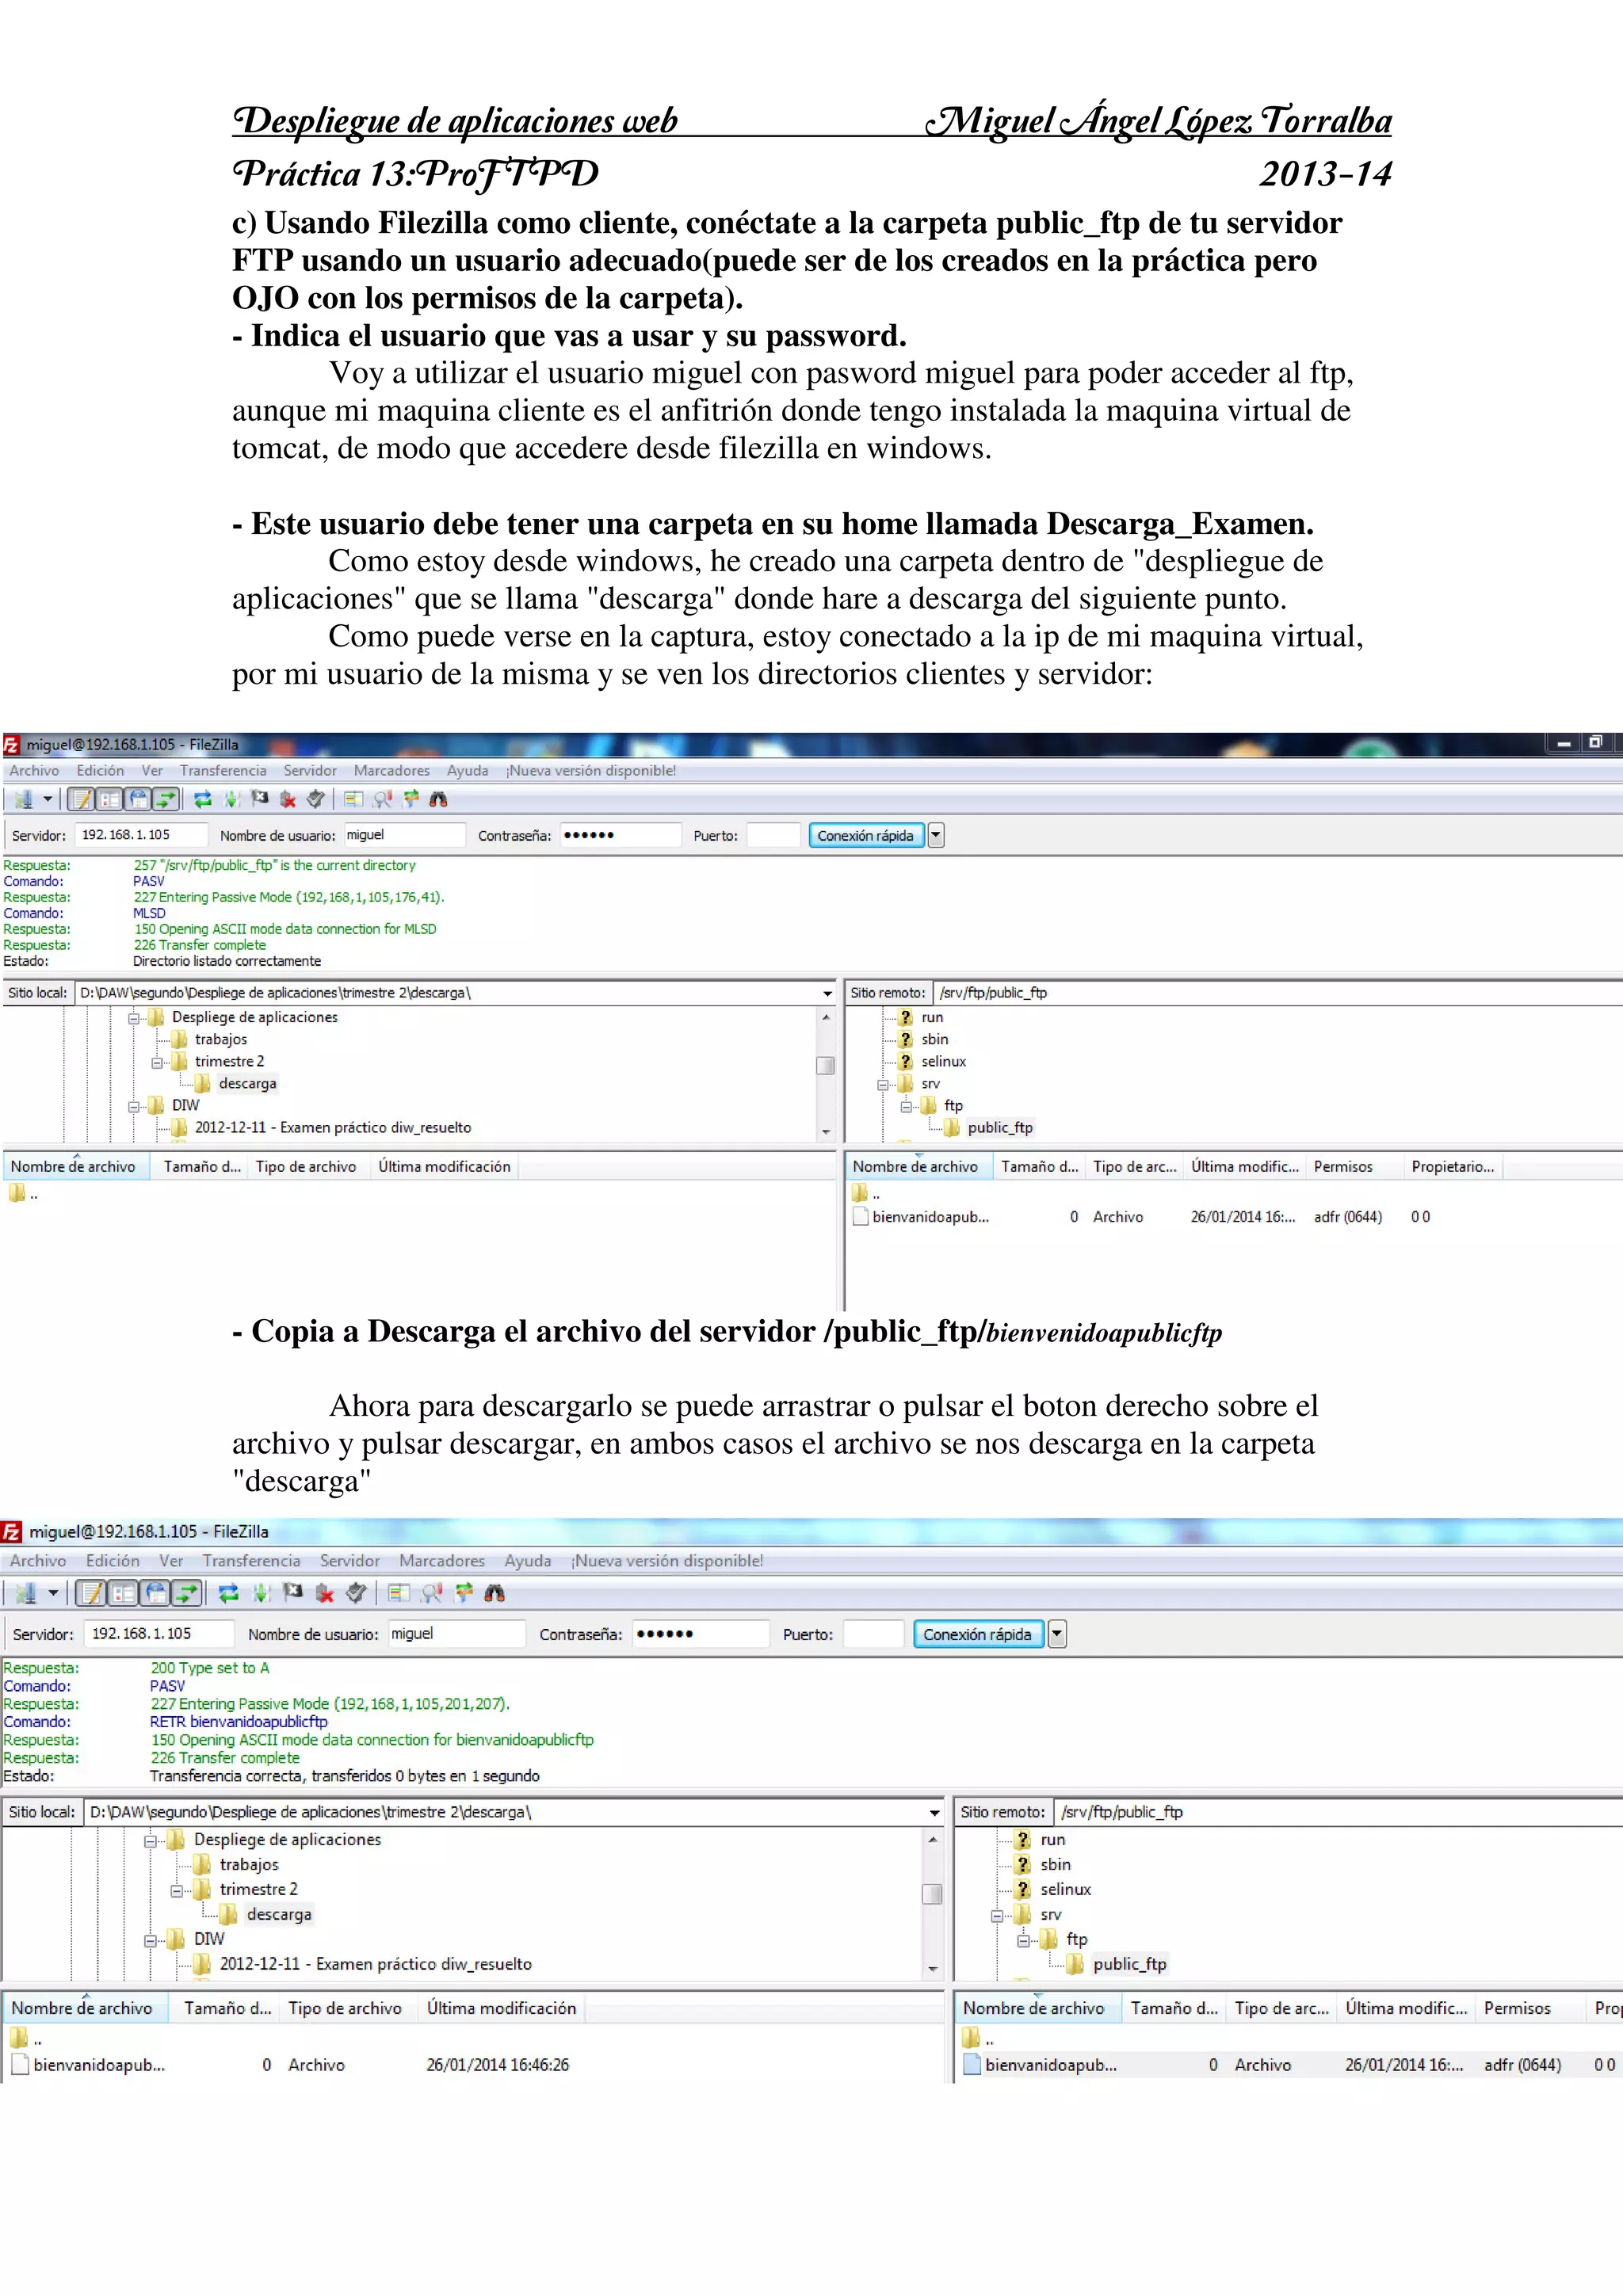The height and width of the screenshot is (2296, 1623).
Task: Cancel current operation in lower FileZilla toolbar
Action: (x=293, y=1592)
